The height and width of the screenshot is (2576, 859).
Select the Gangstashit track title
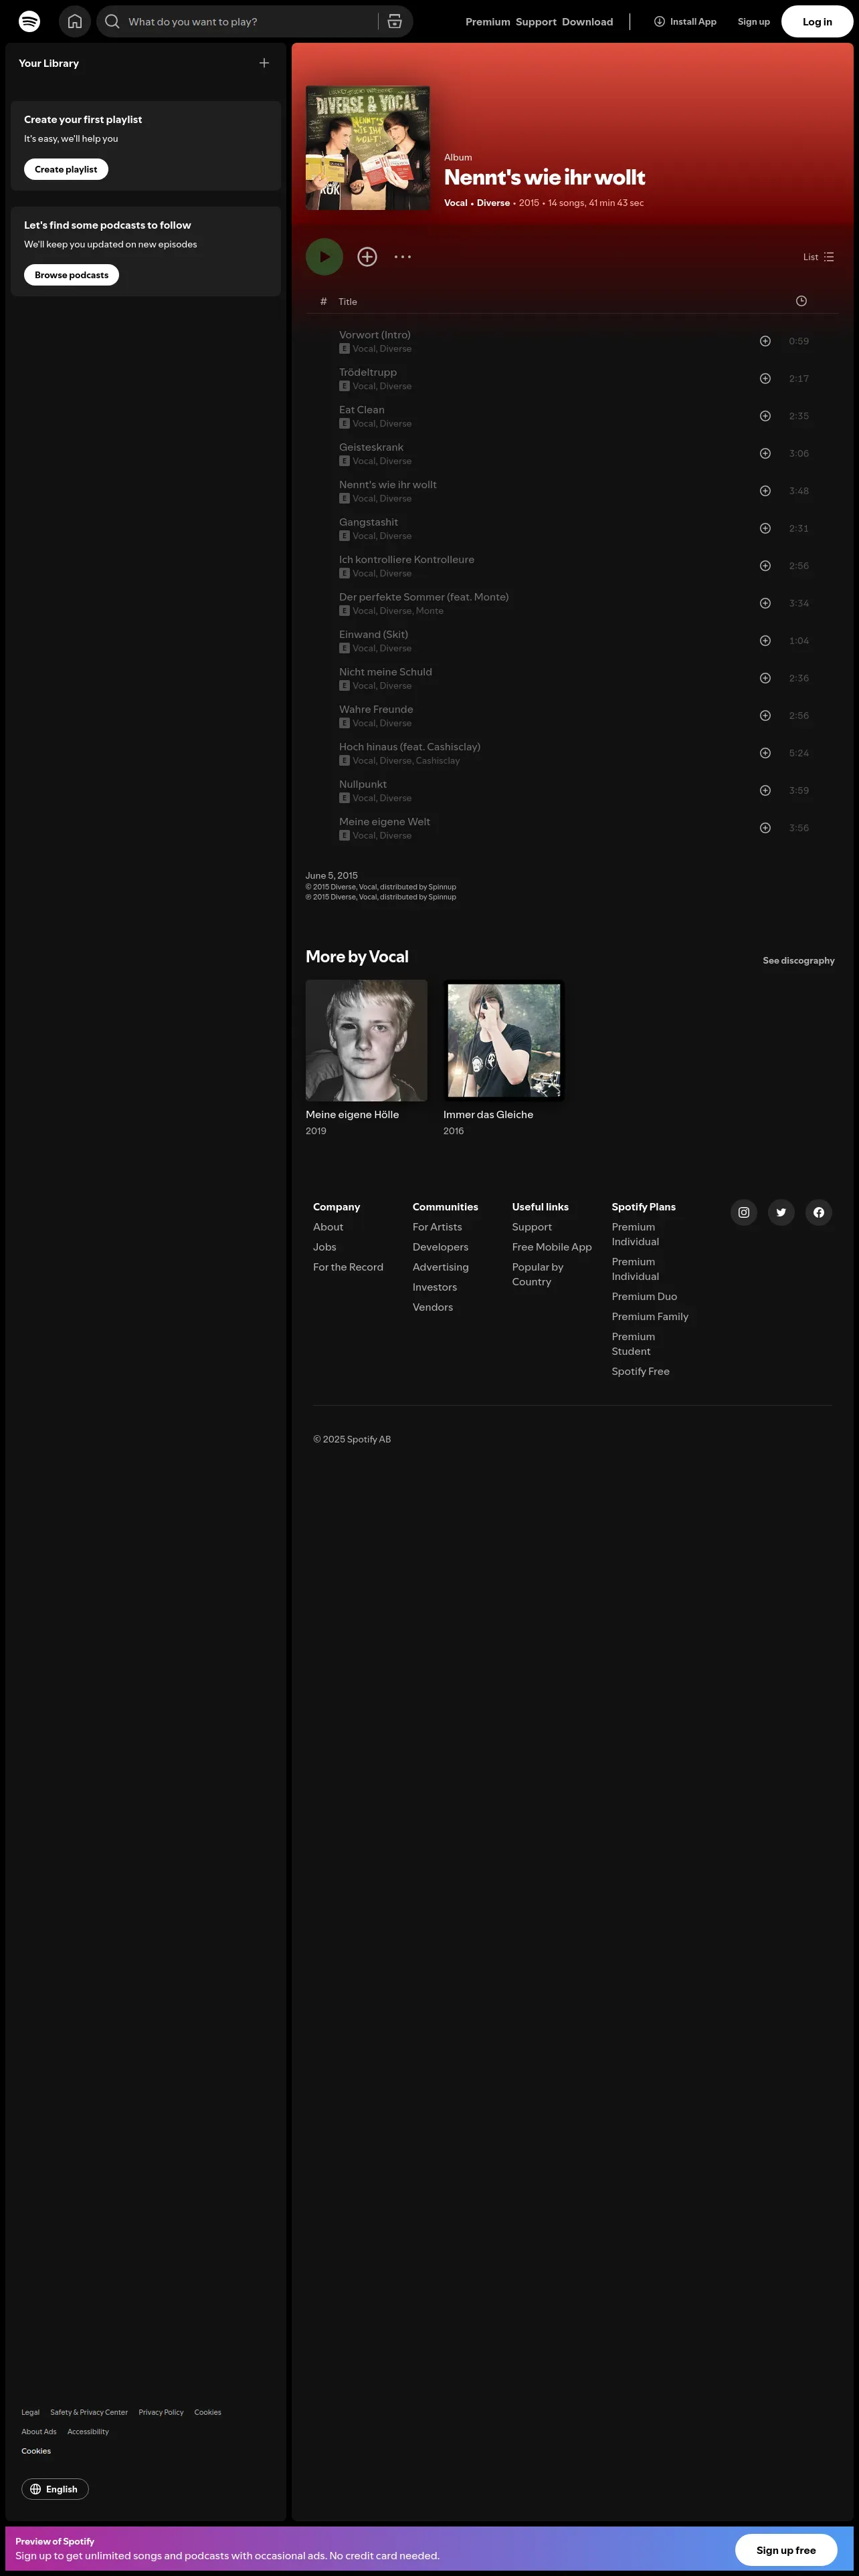click(368, 522)
